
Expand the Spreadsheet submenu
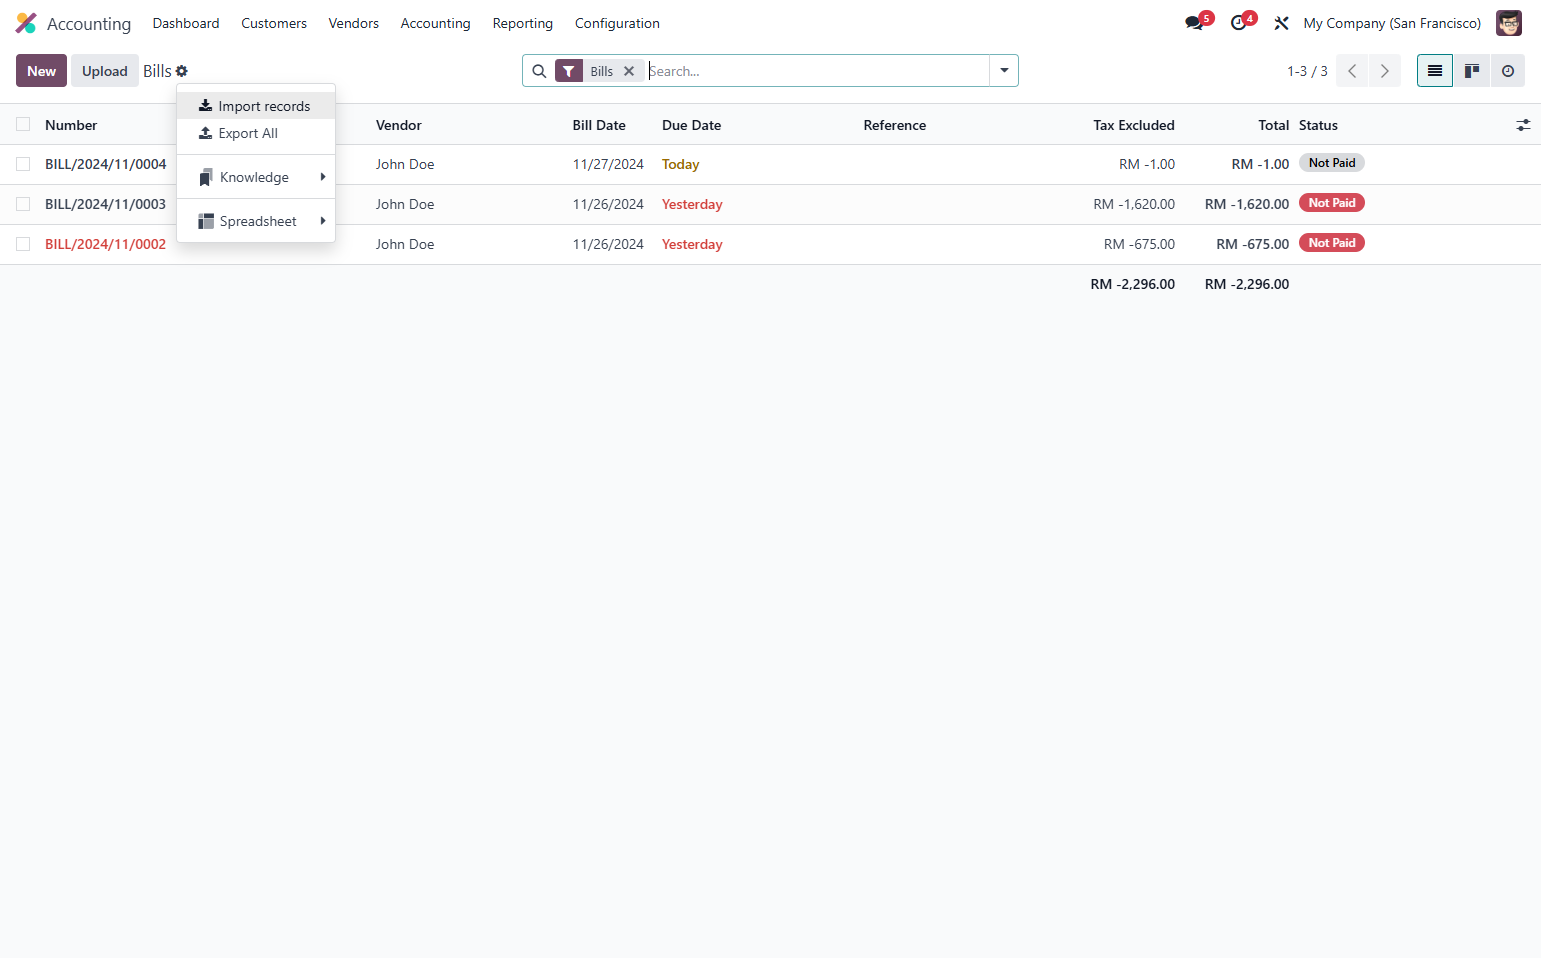point(256,221)
